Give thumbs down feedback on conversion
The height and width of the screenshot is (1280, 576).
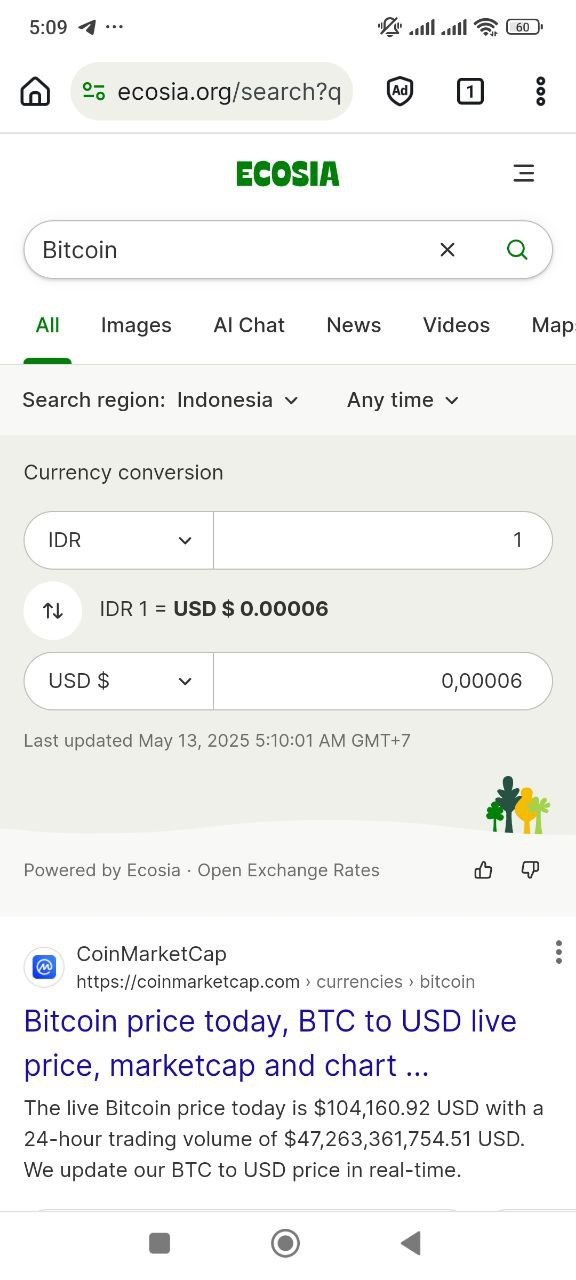click(x=531, y=870)
